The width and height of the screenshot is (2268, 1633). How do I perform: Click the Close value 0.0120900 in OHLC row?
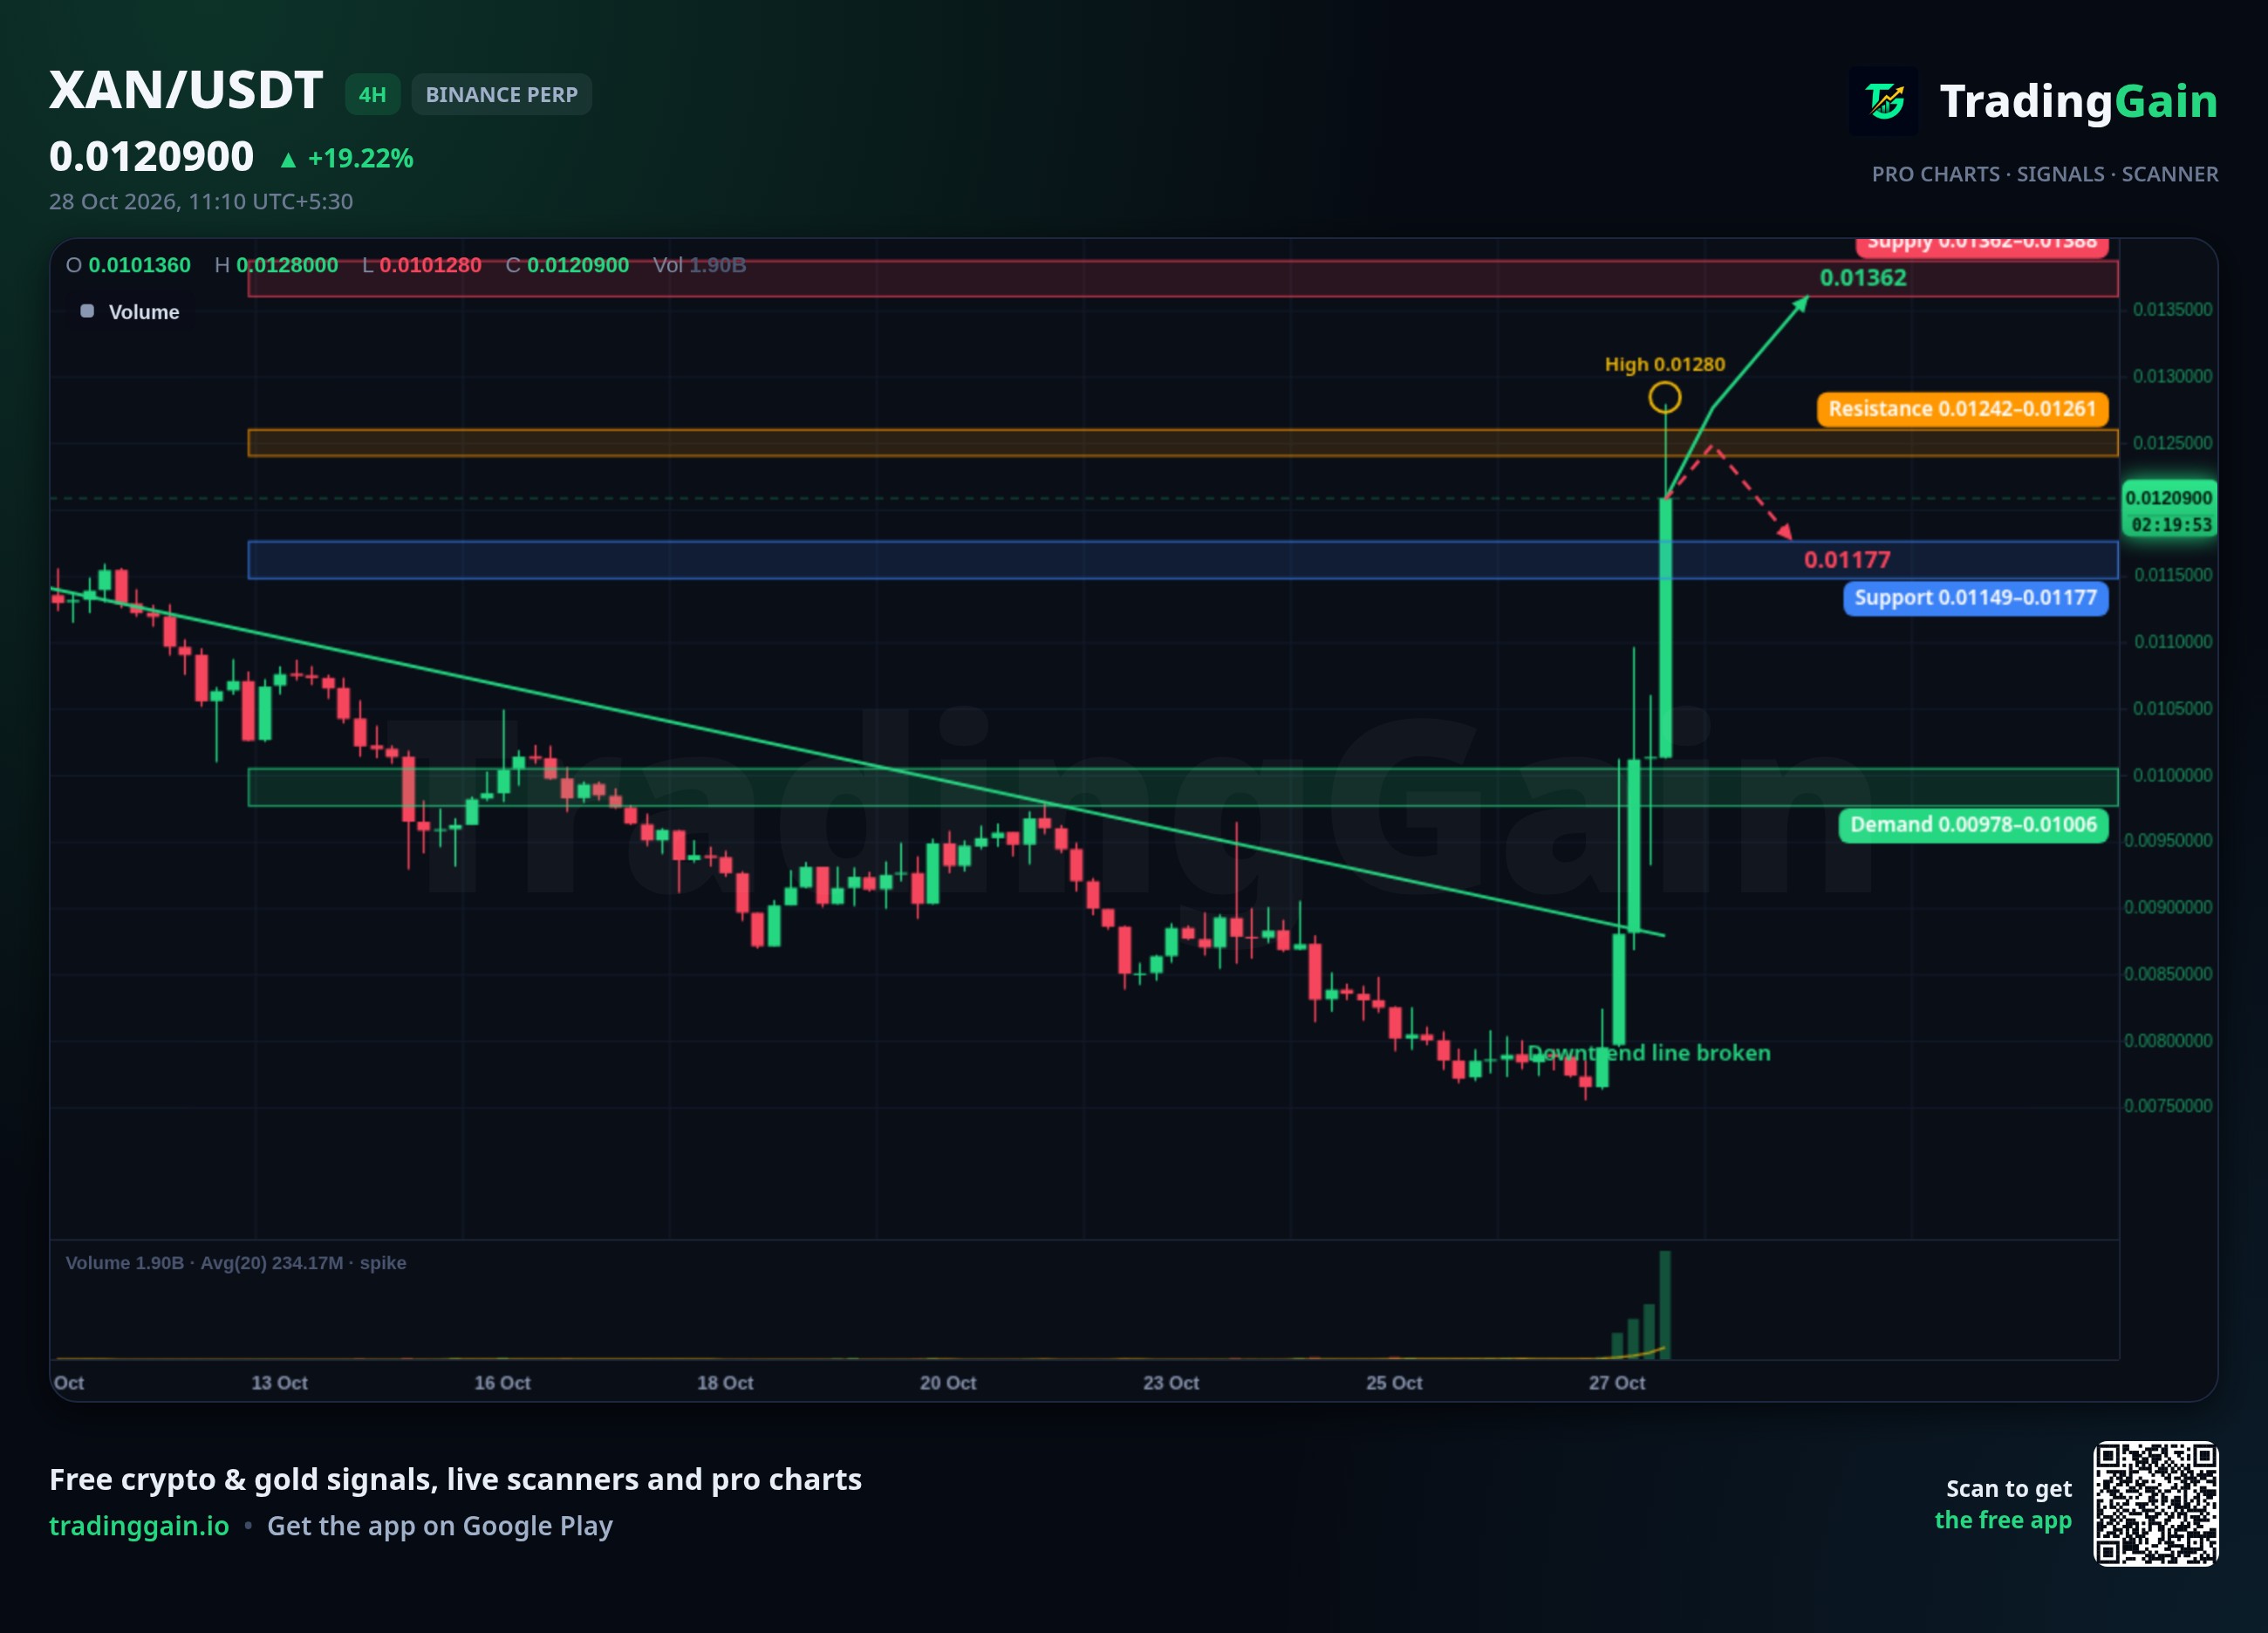click(x=578, y=265)
